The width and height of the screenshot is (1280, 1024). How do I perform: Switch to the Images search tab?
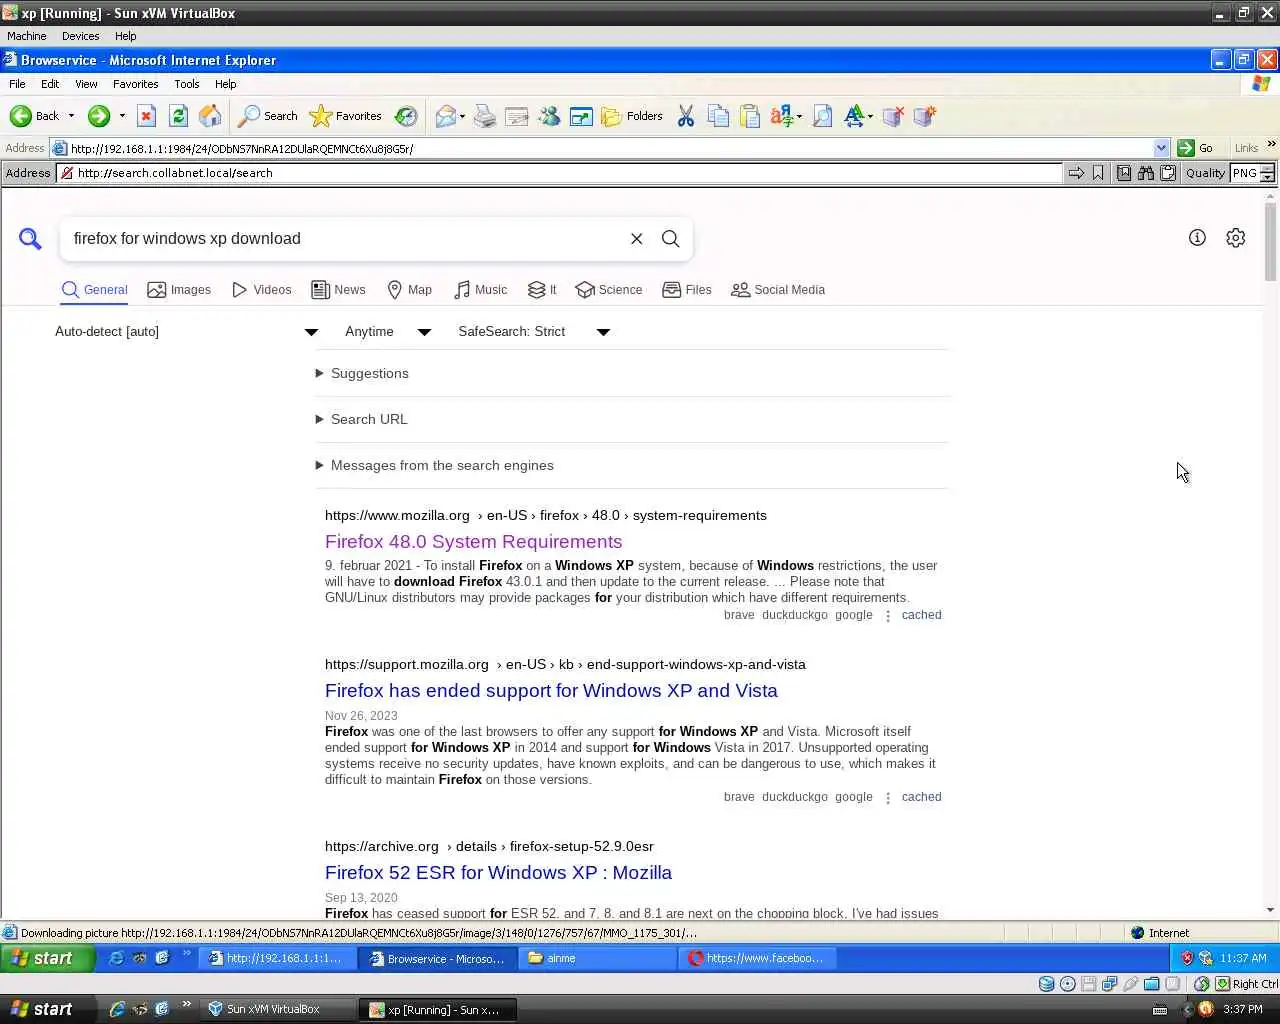179,290
